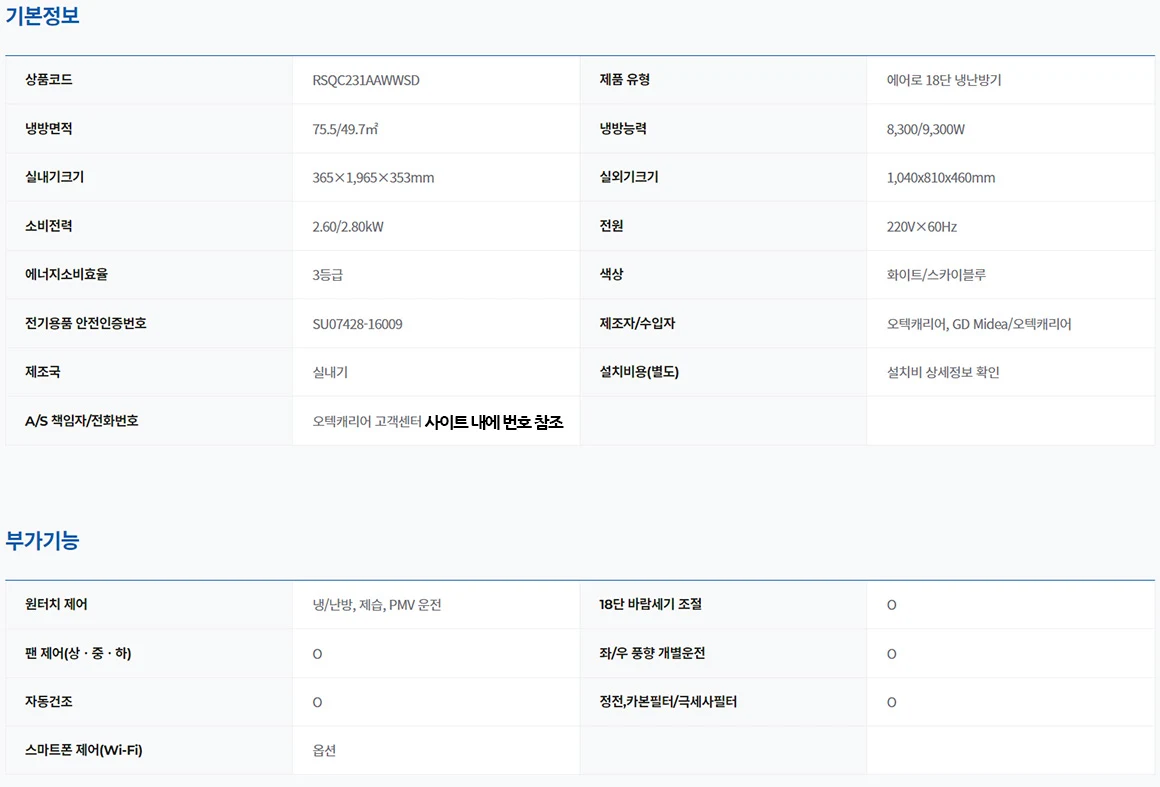The height and width of the screenshot is (787, 1160).
Task: Click the 18단 바람세기 조절 label
Action: coord(650,604)
